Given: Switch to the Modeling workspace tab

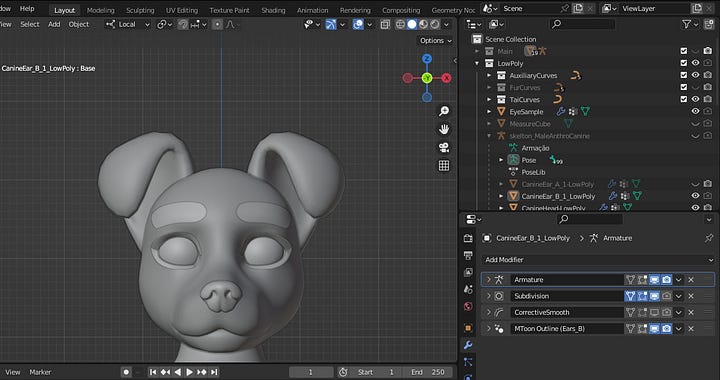Looking at the screenshot, I should point(101,10).
